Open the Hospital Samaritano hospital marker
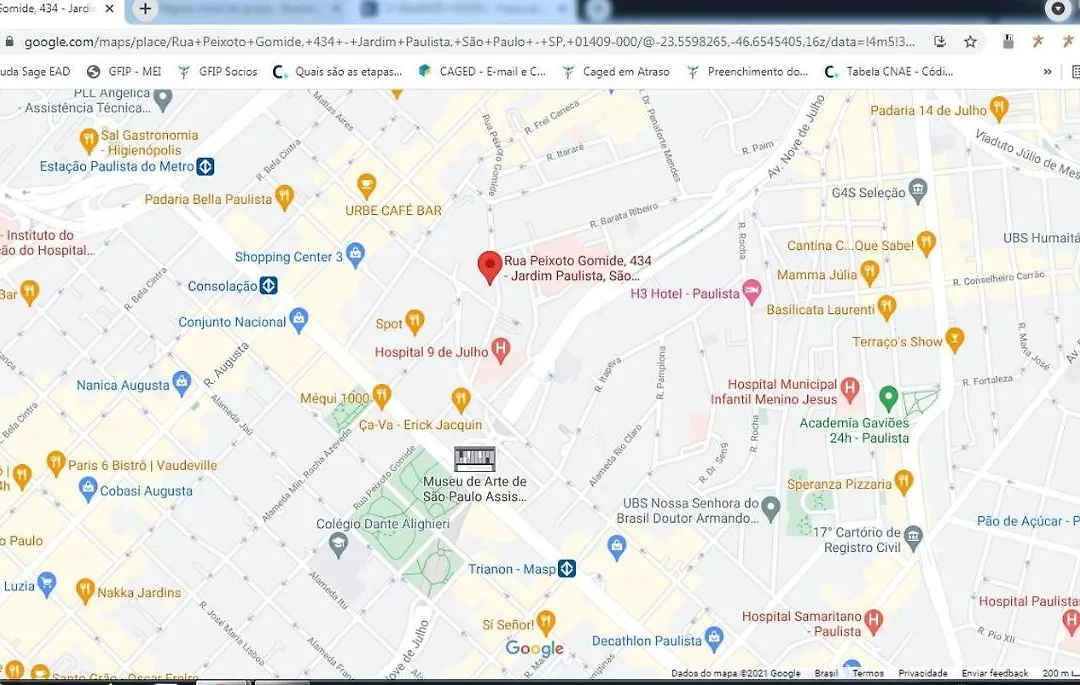Screen dimensions: 1080x685 [x=873, y=621]
